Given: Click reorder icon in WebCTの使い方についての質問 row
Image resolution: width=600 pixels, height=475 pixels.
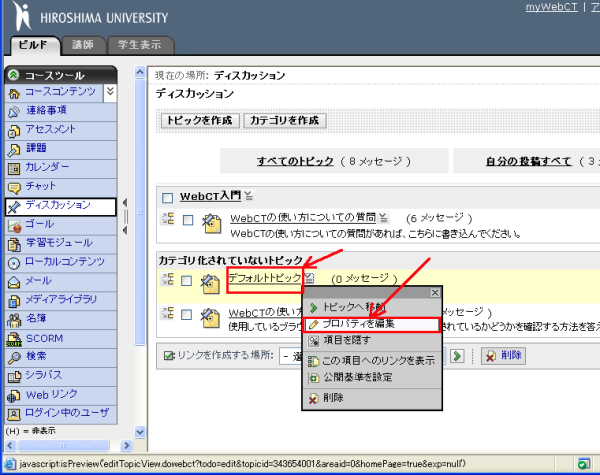Looking at the screenshot, I should pos(167,219).
